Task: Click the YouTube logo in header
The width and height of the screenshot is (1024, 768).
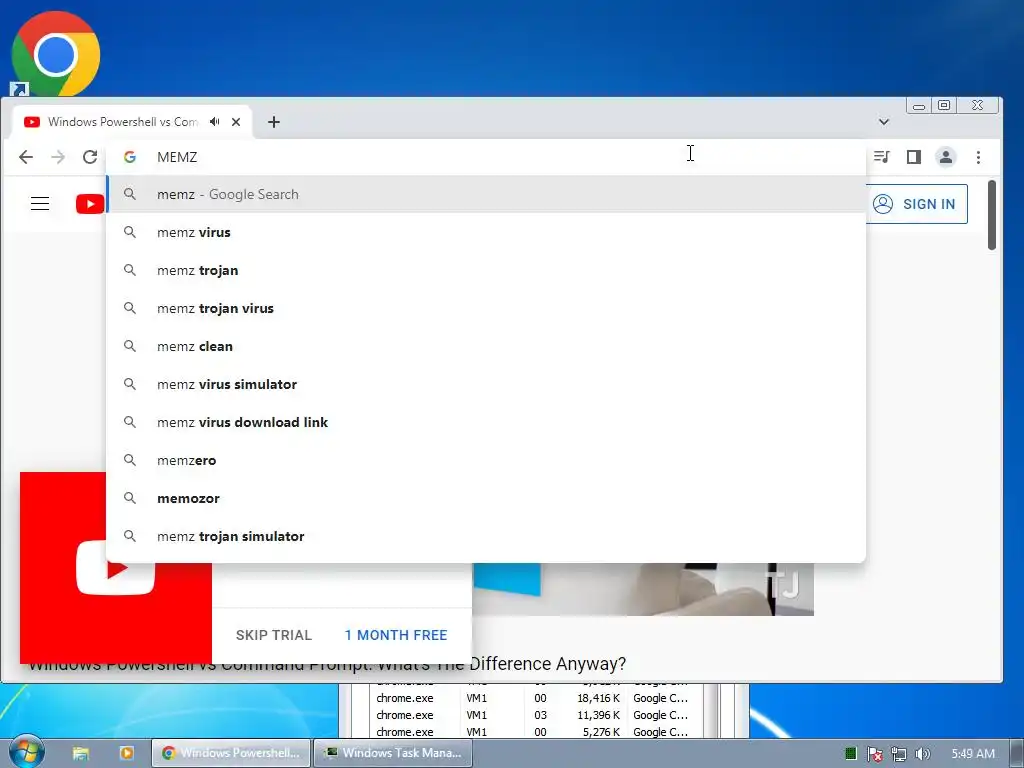Action: click(90, 204)
